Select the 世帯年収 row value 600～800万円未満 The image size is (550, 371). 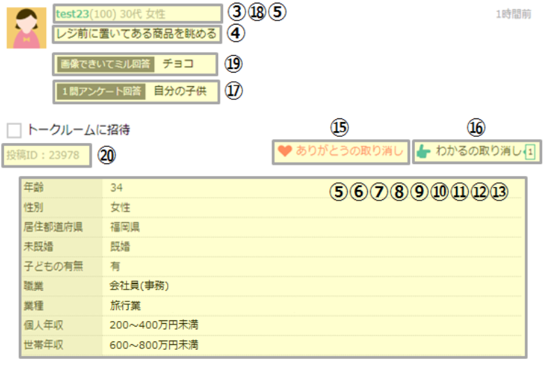(x=154, y=345)
